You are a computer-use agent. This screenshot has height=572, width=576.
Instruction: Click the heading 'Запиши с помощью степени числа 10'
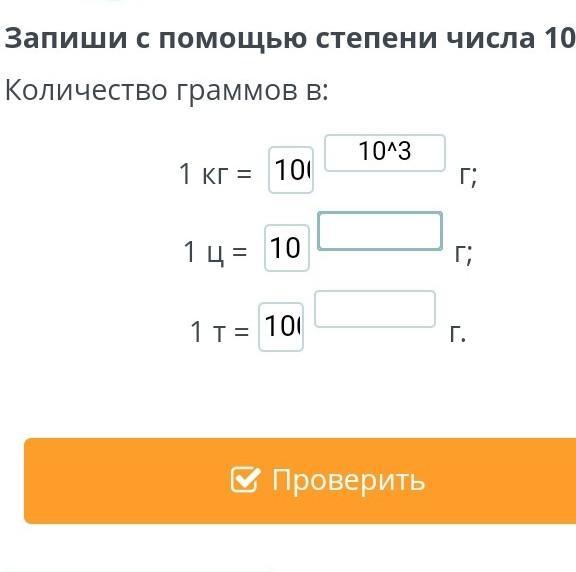pos(290,38)
